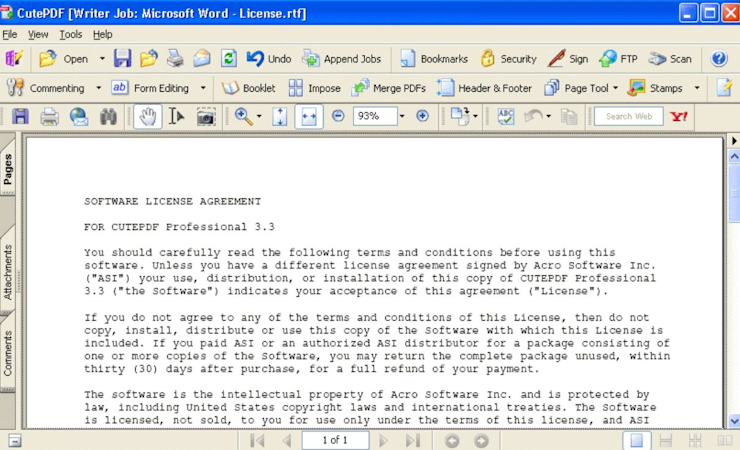This screenshot has width=740, height=450.
Task: Open the File menu
Action: coord(9,34)
